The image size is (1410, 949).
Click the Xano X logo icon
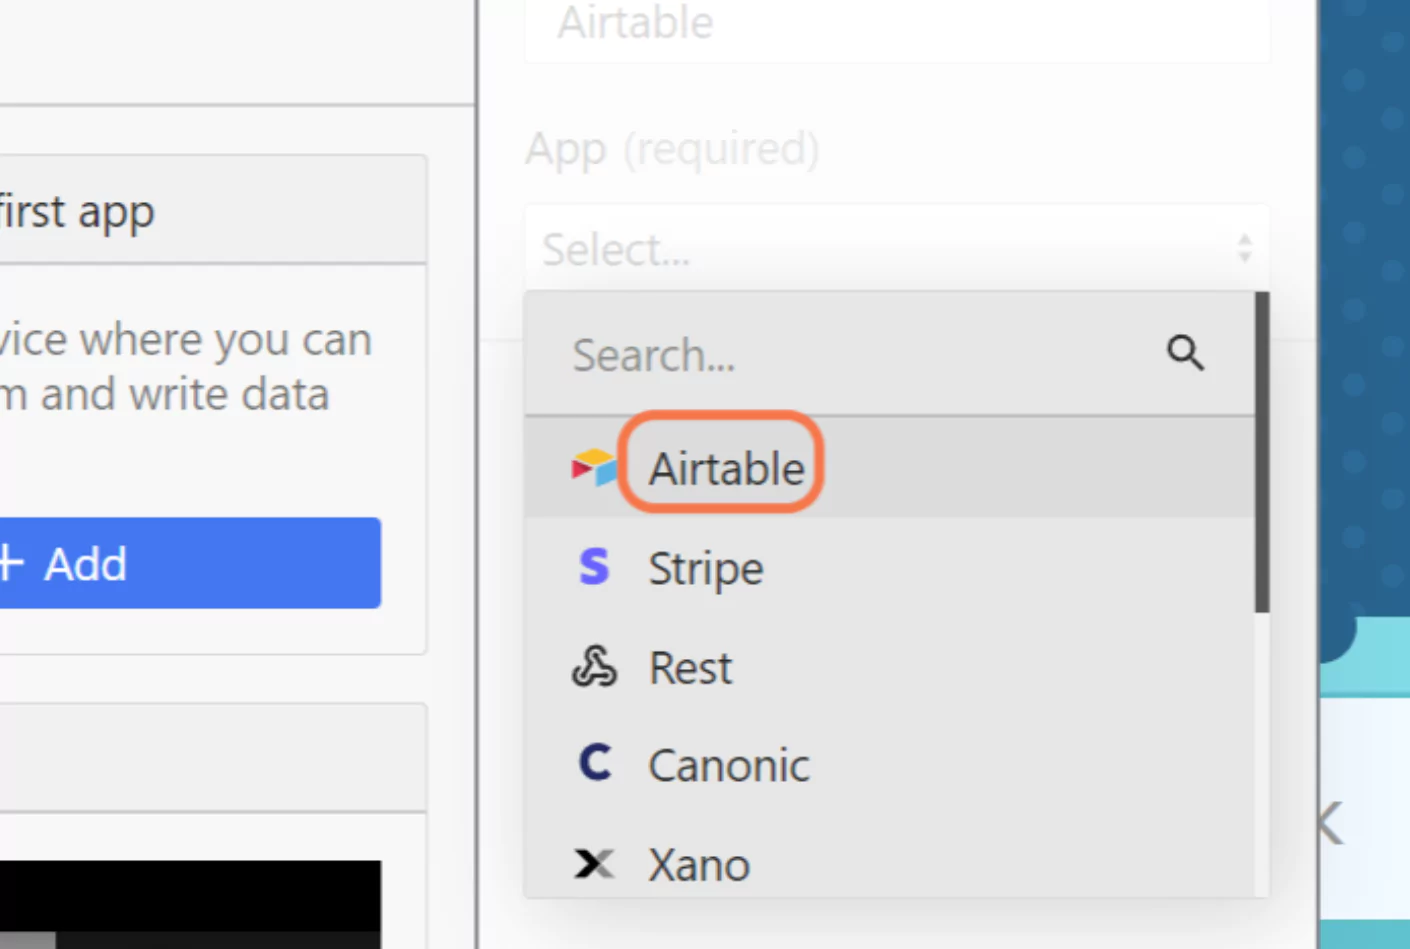point(594,863)
